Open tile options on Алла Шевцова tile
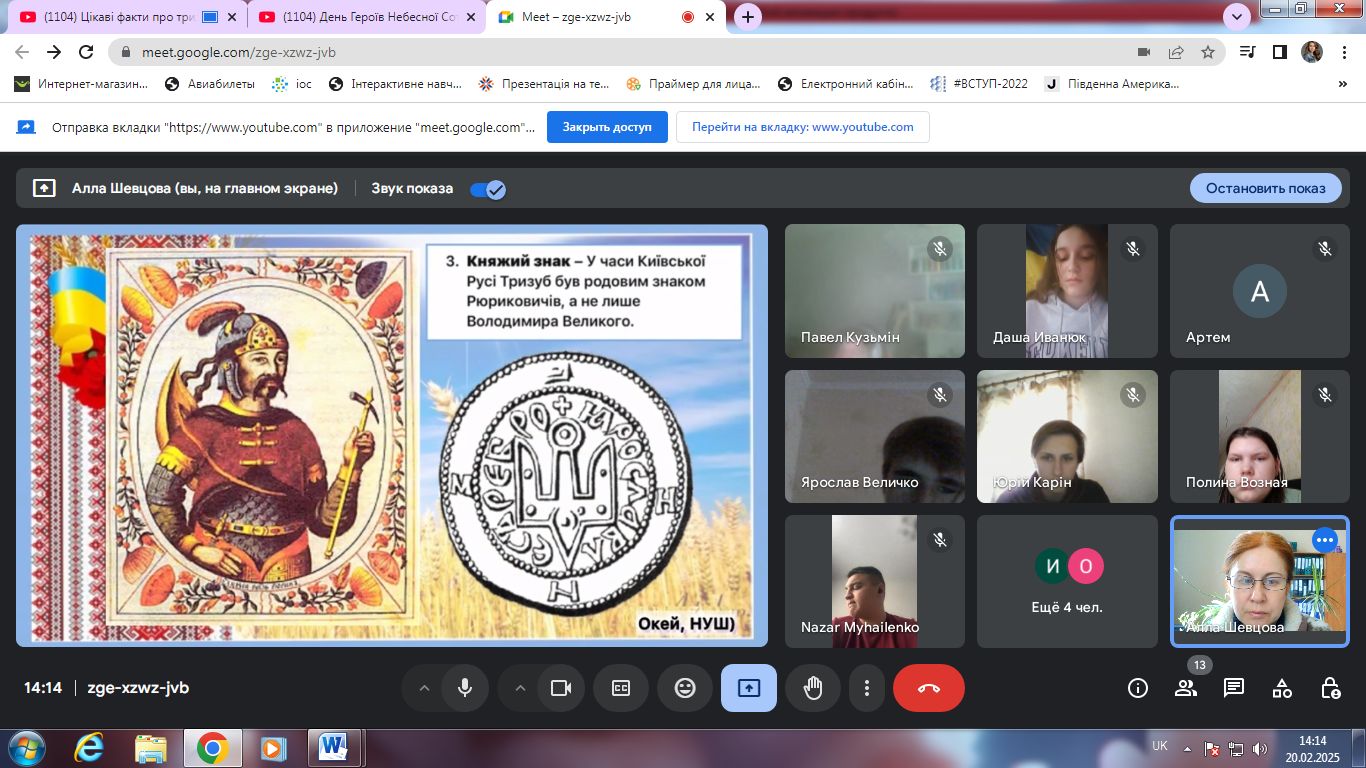1366x768 pixels. pyautogui.click(x=1325, y=540)
